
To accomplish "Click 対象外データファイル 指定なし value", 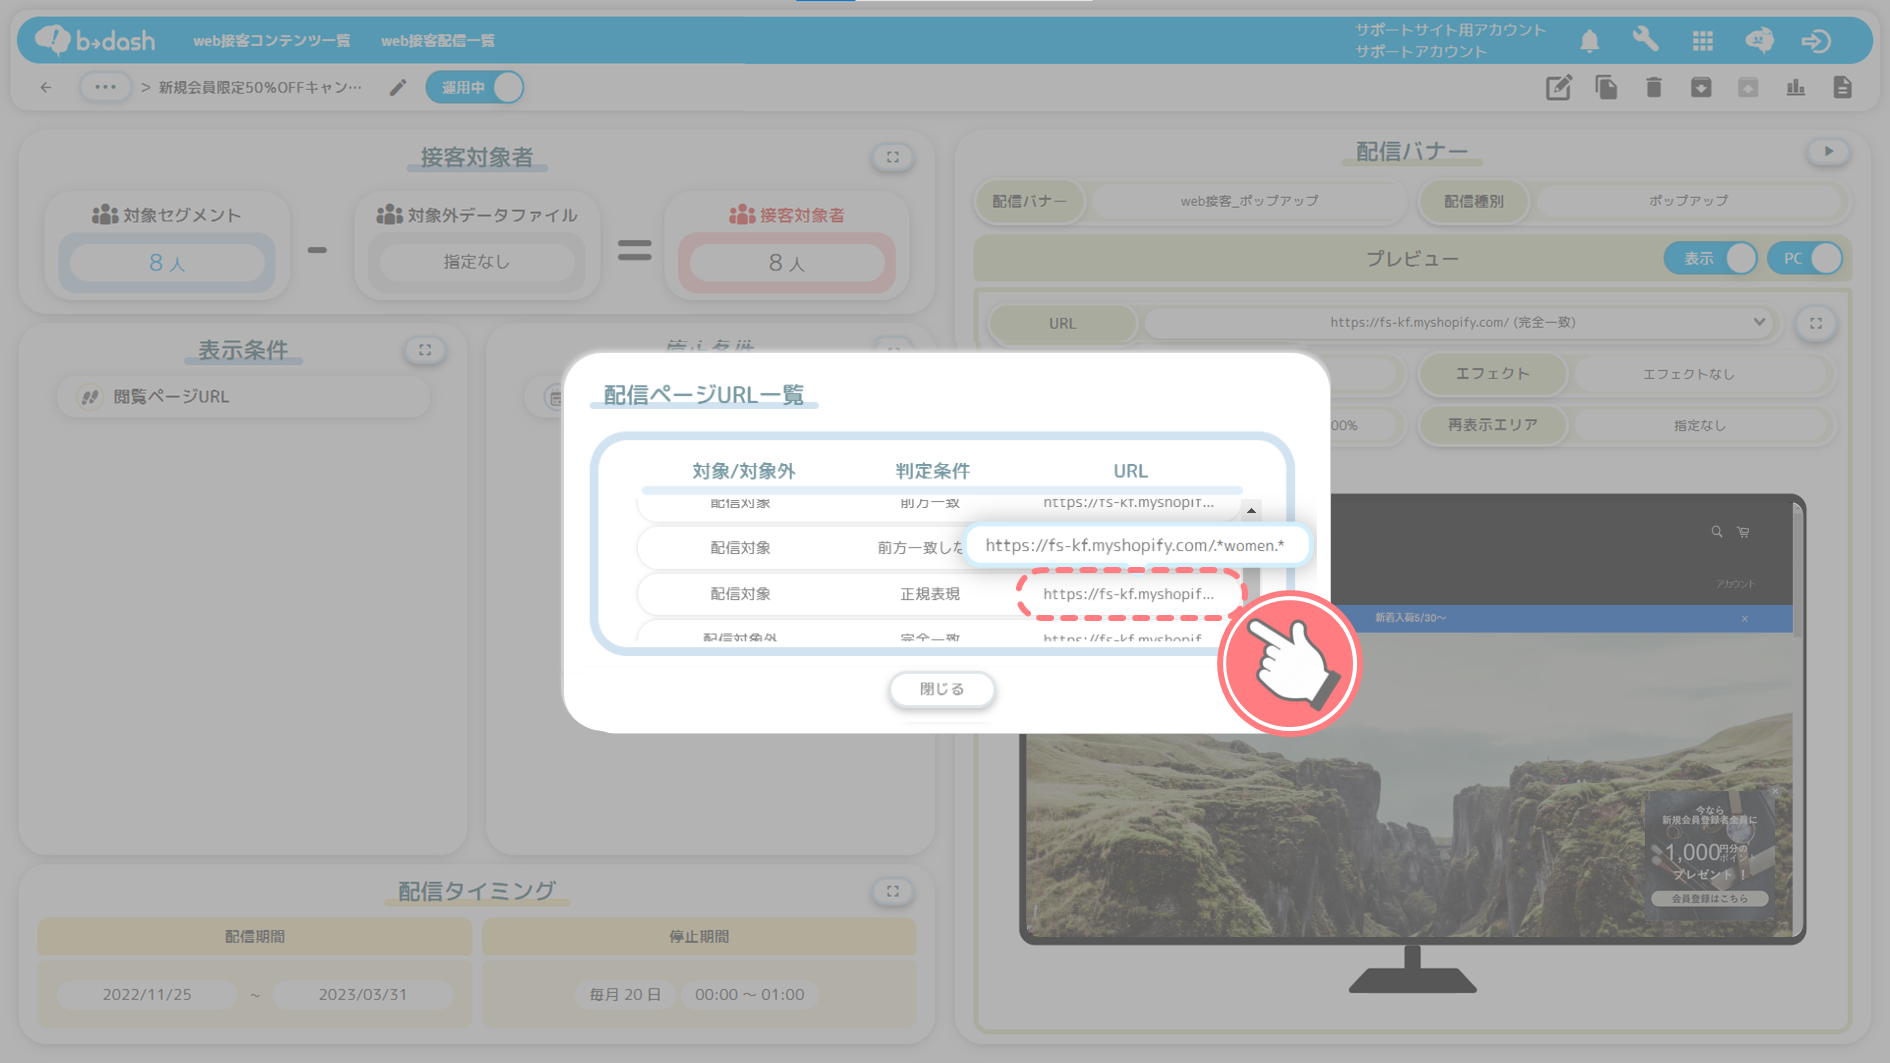I will tap(477, 262).
